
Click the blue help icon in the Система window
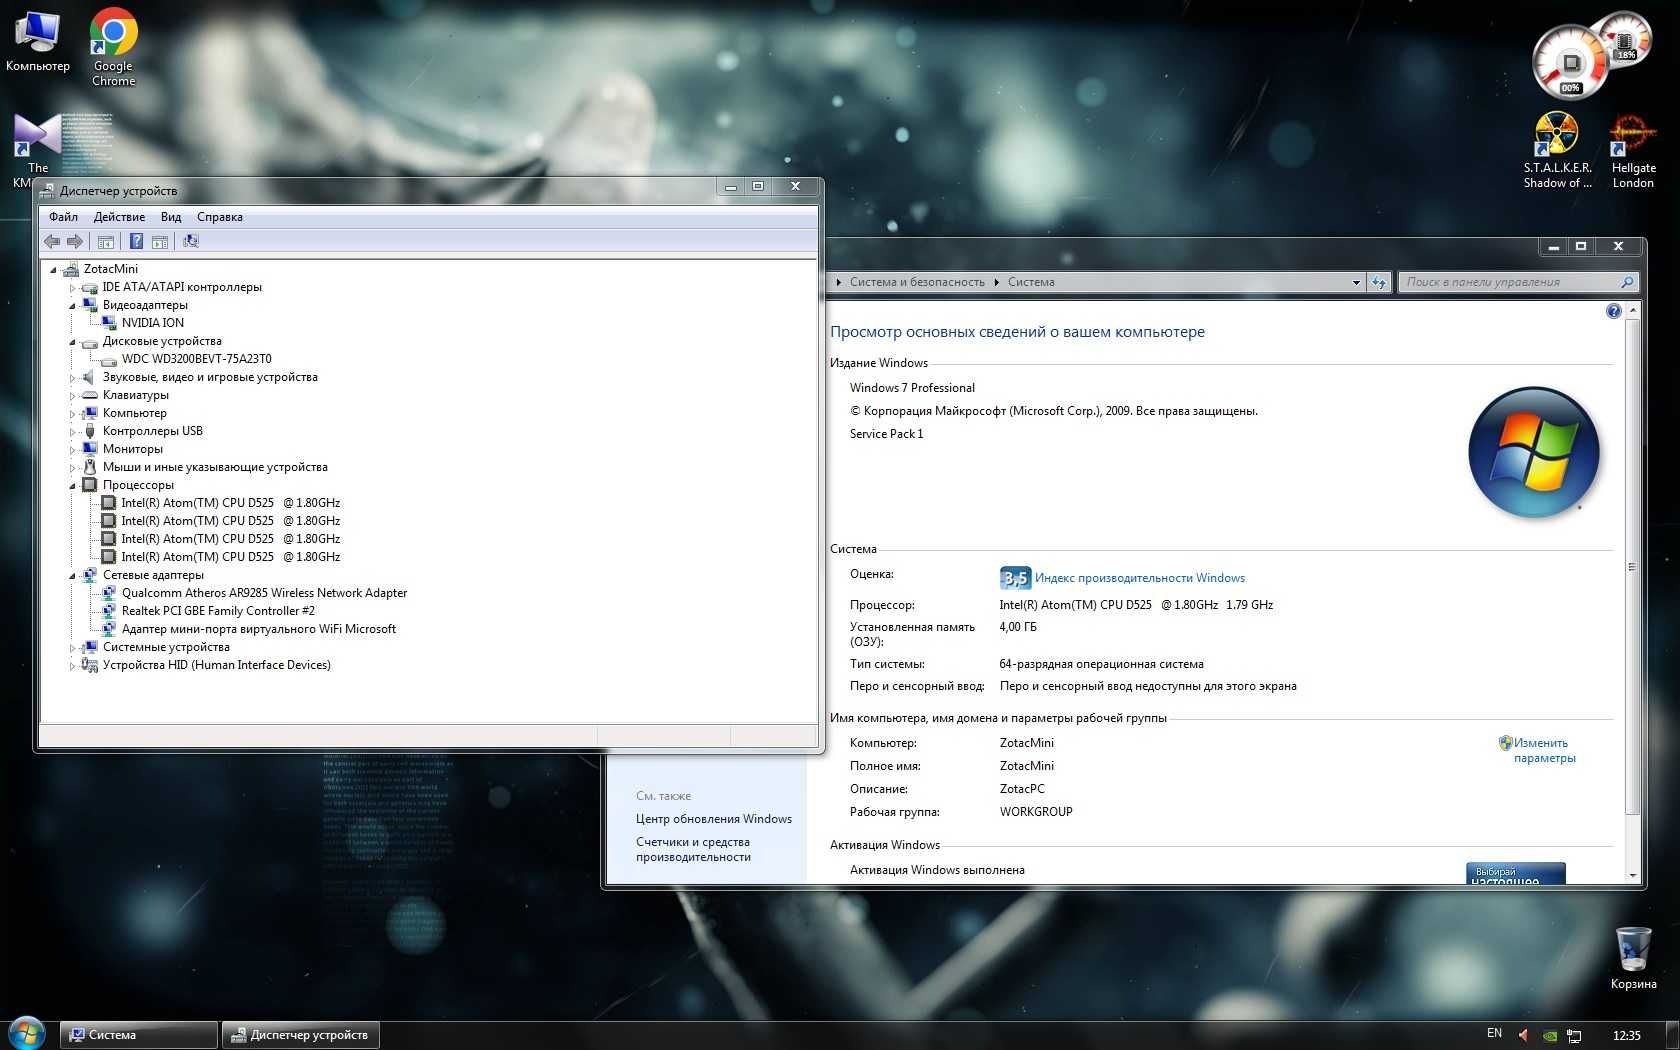pyautogui.click(x=1613, y=311)
